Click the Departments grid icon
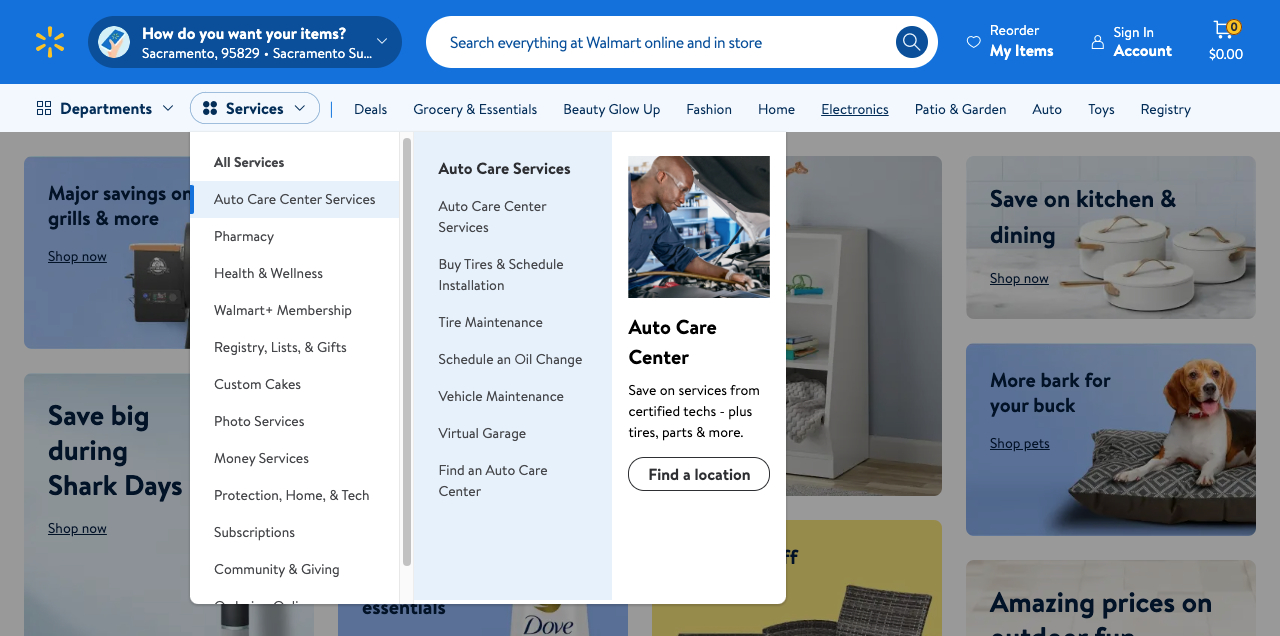The height and width of the screenshot is (636, 1280). [44, 108]
